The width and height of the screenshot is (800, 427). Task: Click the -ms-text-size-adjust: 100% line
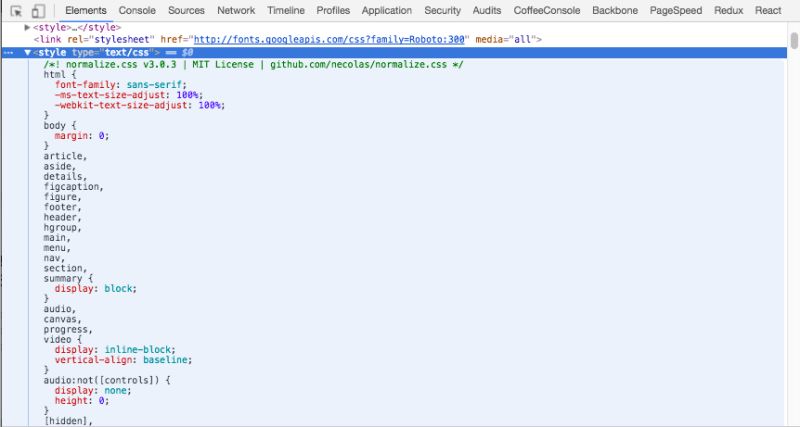(129, 95)
